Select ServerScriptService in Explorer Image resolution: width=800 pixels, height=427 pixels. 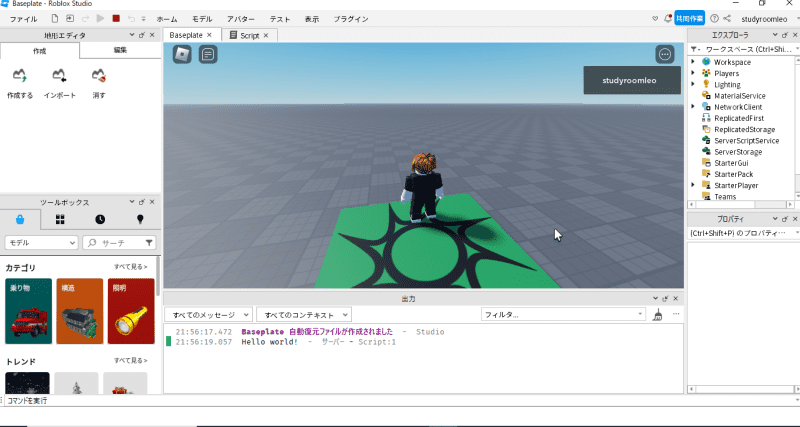click(746, 141)
